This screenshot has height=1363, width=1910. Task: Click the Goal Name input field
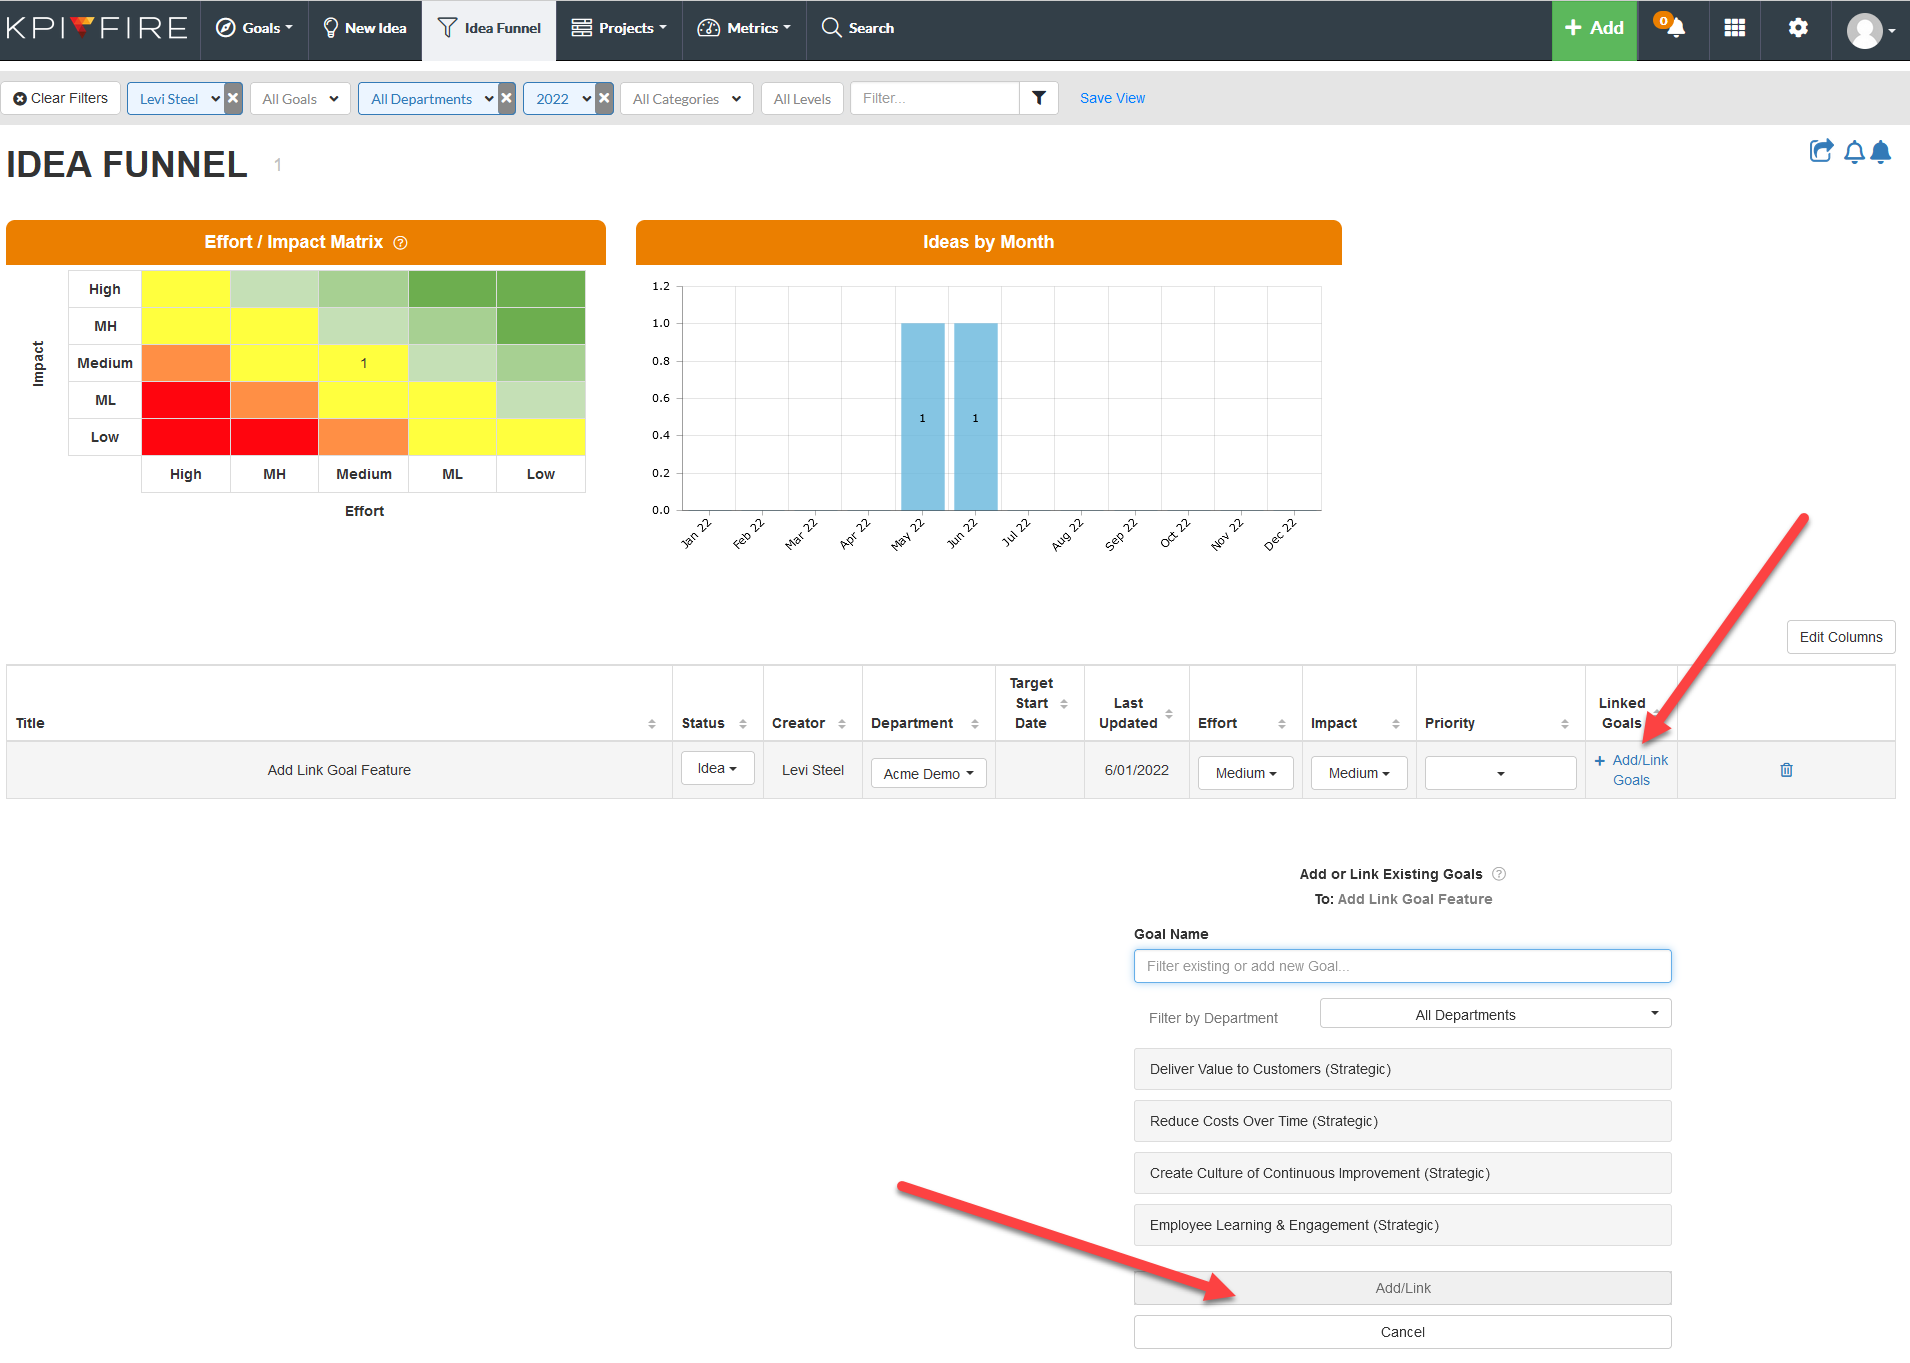(1402, 966)
